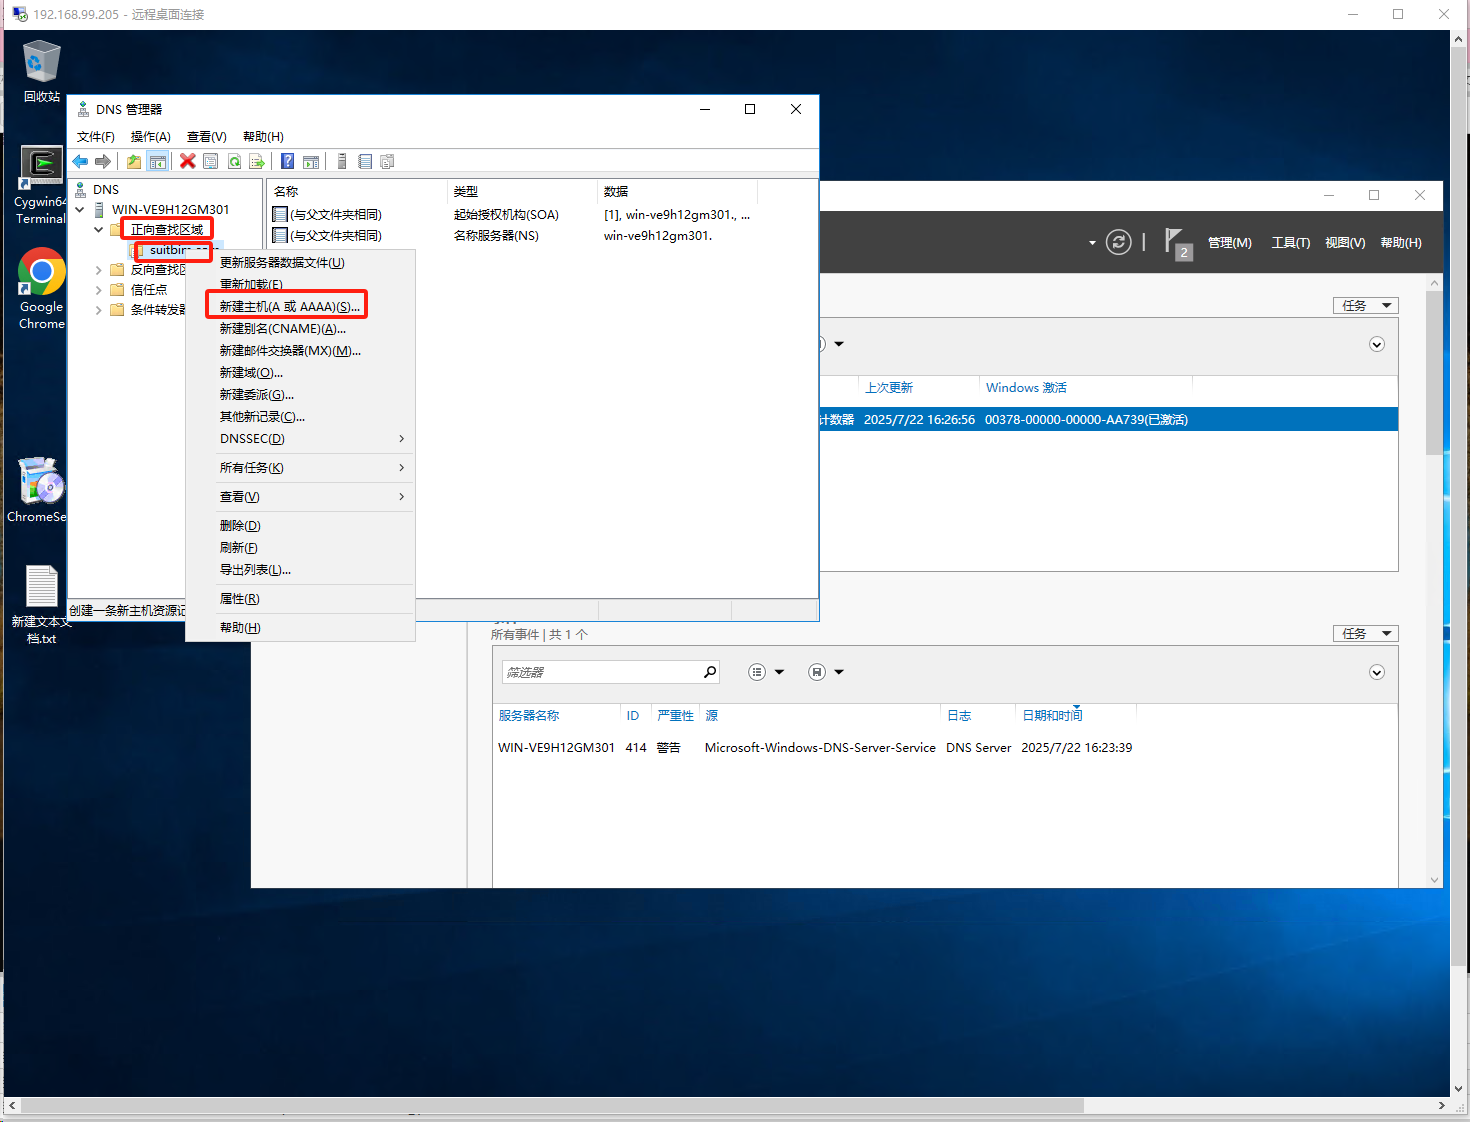
Task: Open Google Chrome desktop icon
Action: coord(41,288)
